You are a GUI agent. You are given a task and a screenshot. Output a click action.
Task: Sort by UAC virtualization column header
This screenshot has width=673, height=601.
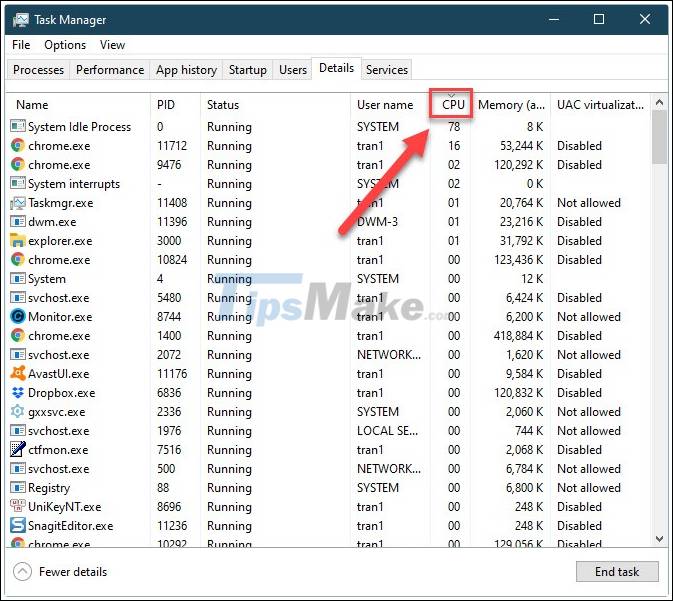[600, 105]
